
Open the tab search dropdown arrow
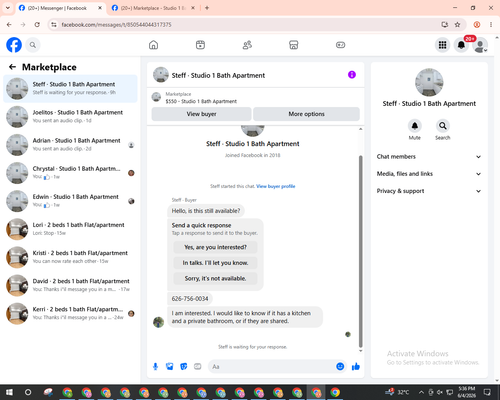pyautogui.click(x=8, y=8)
